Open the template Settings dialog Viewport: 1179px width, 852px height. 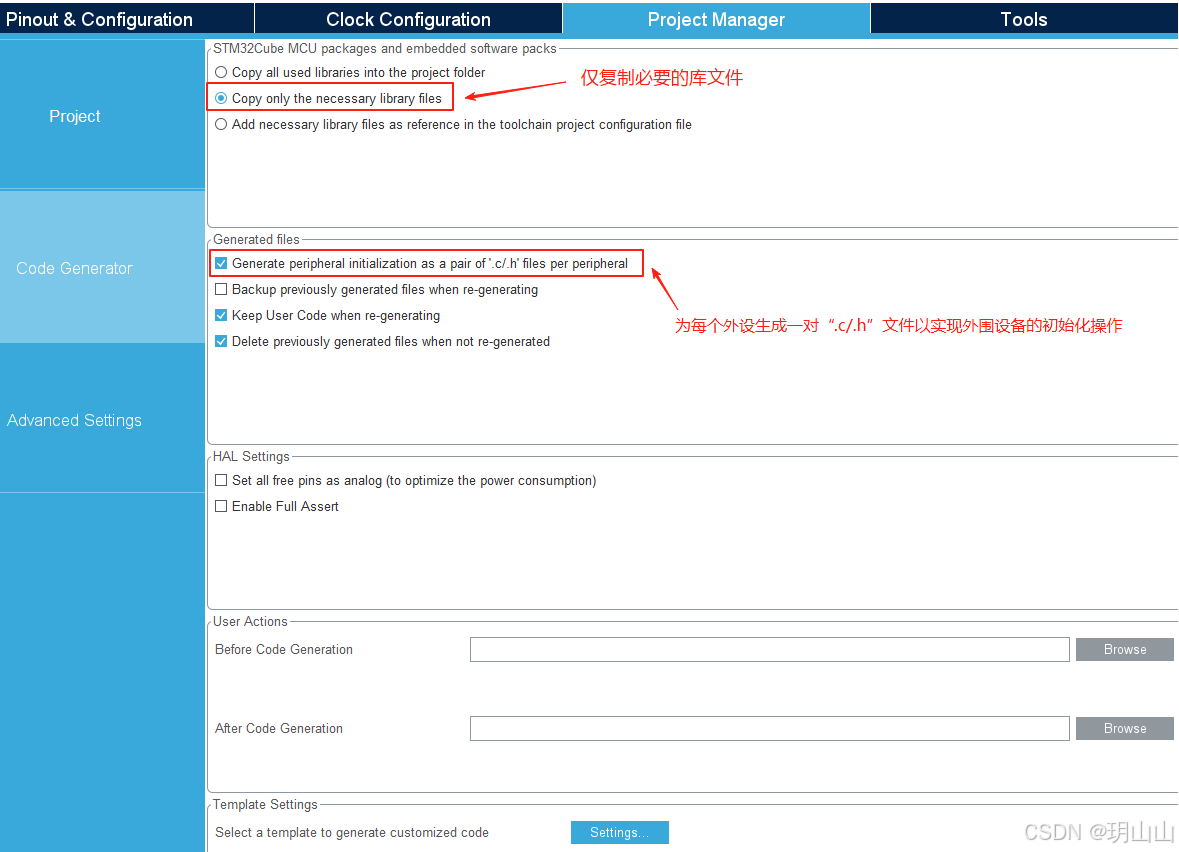coord(619,832)
